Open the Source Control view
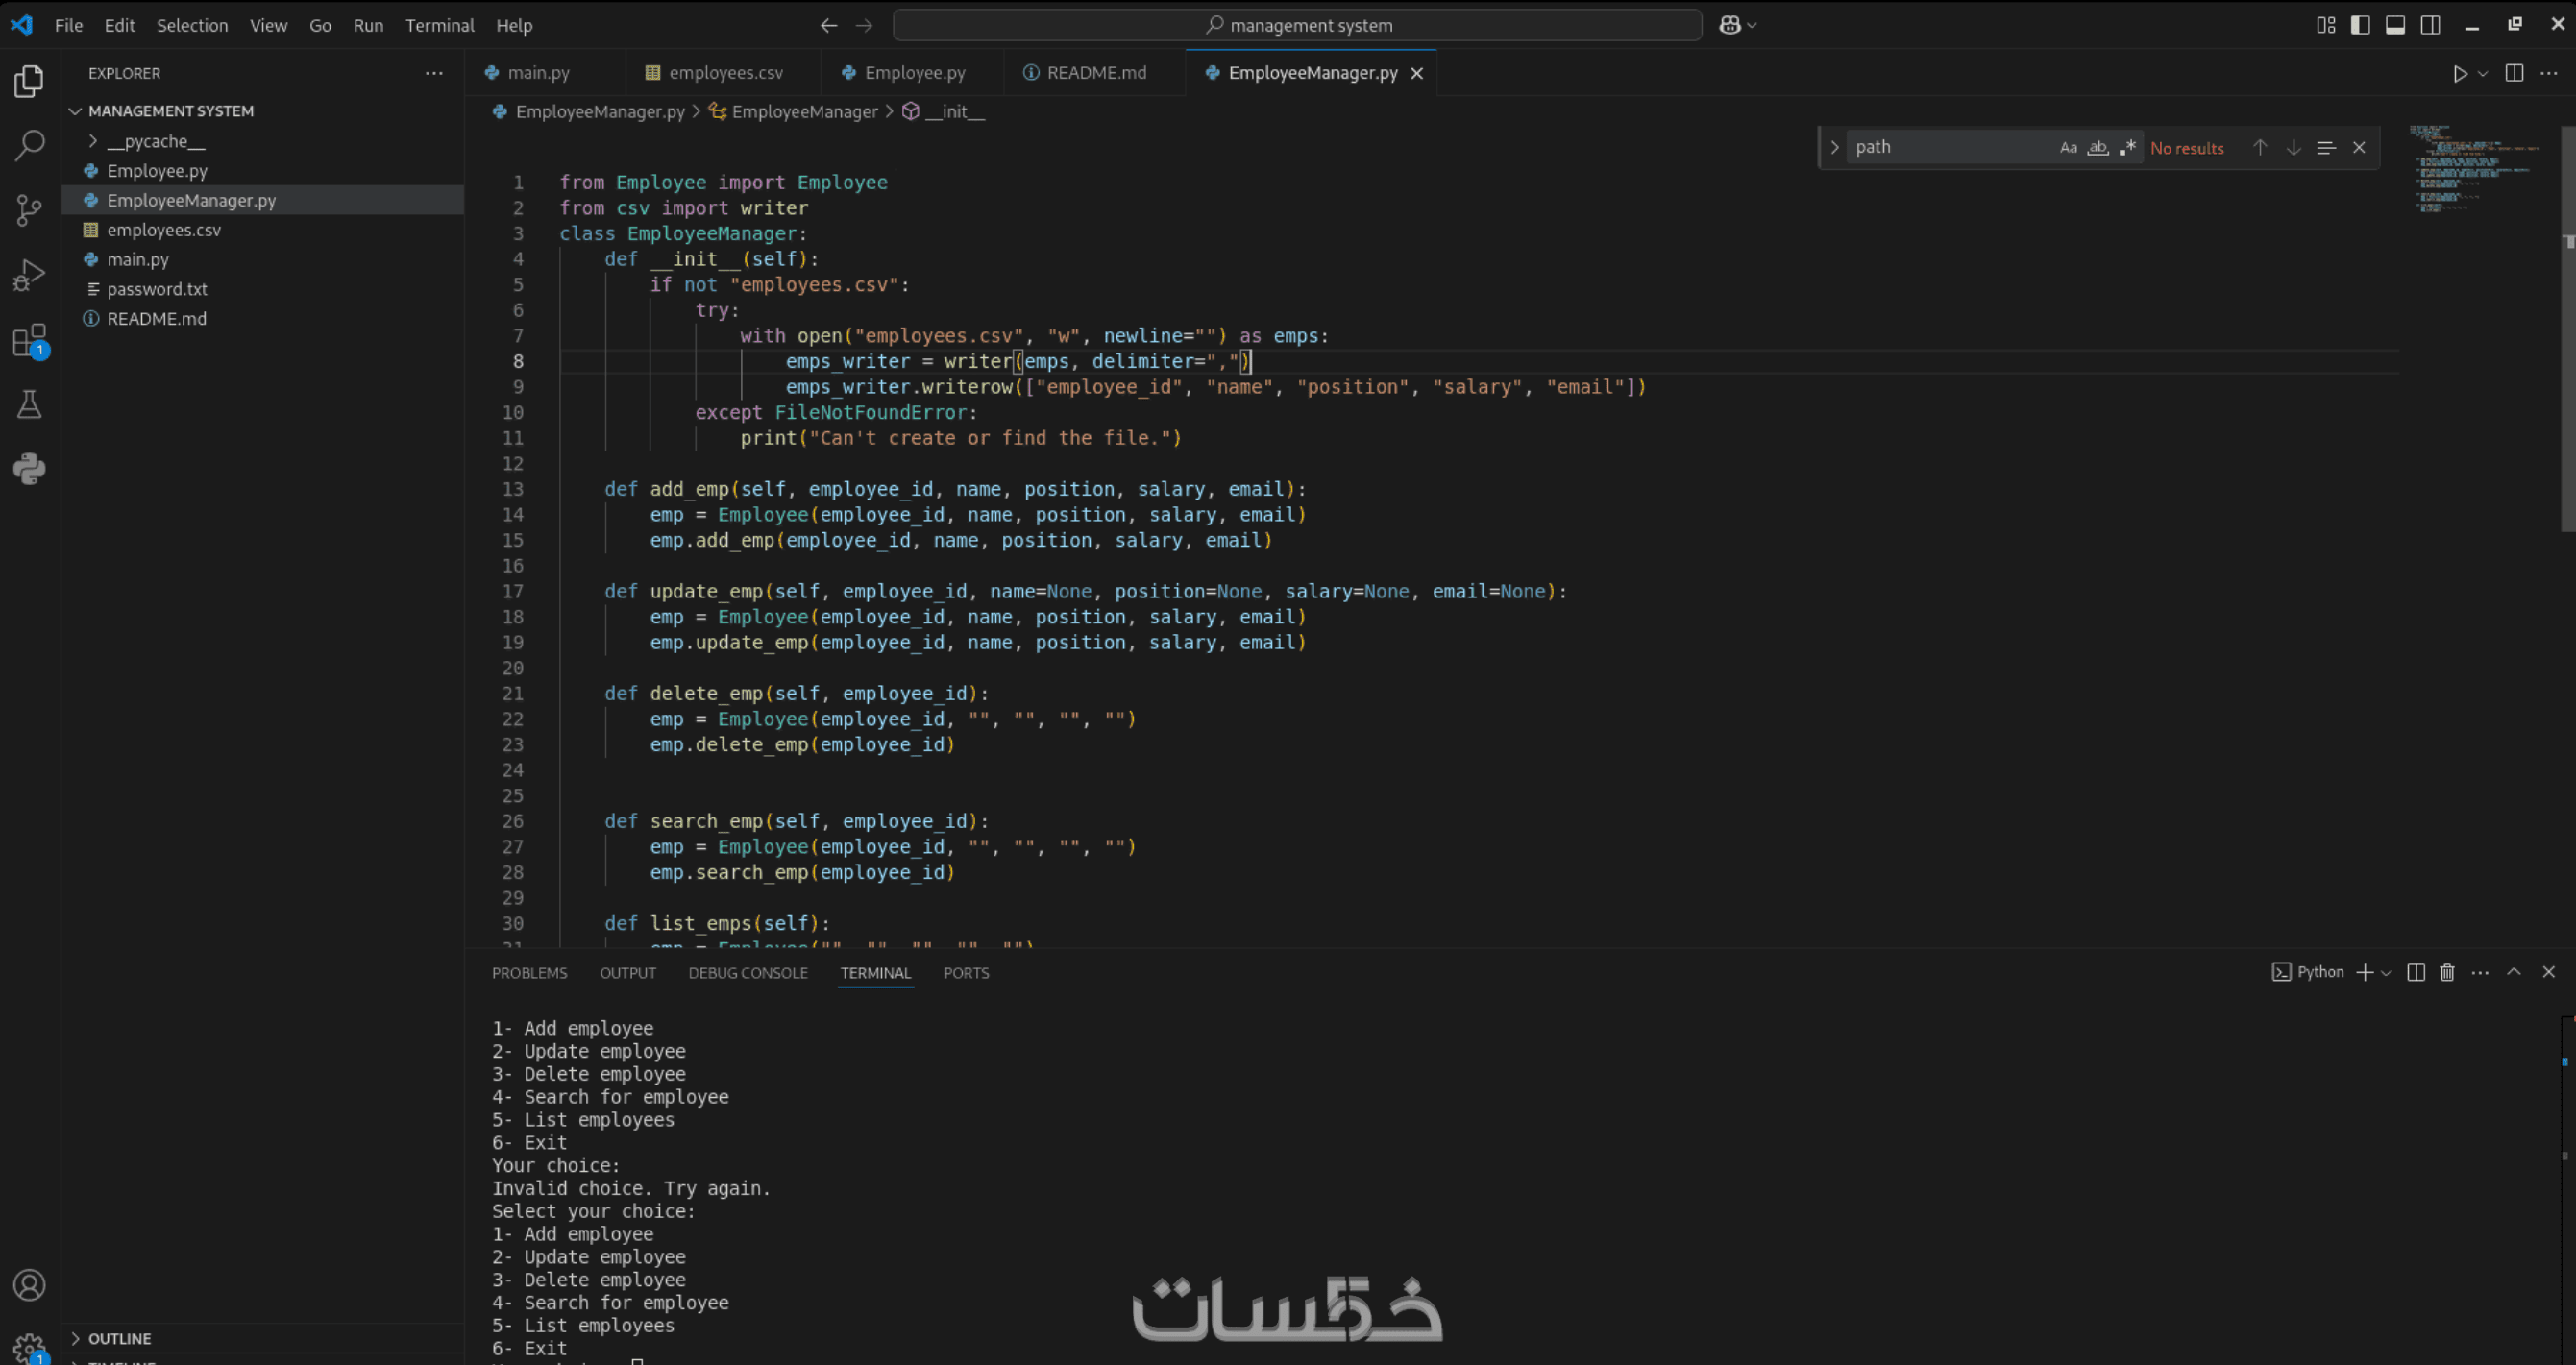This screenshot has width=2576, height=1365. click(29, 210)
